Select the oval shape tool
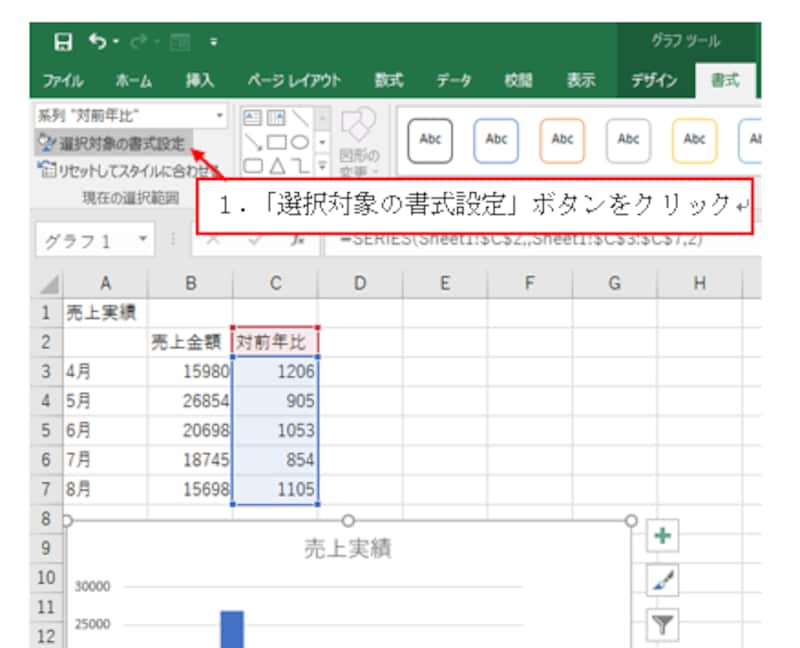The image size is (800, 648). click(301, 142)
